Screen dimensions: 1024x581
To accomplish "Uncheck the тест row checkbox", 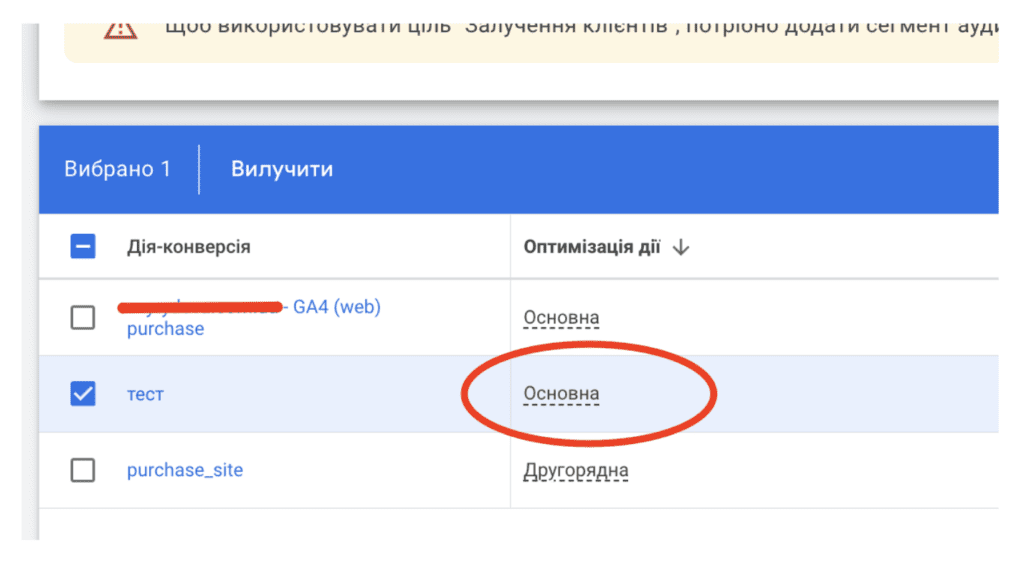I will tap(83, 394).
